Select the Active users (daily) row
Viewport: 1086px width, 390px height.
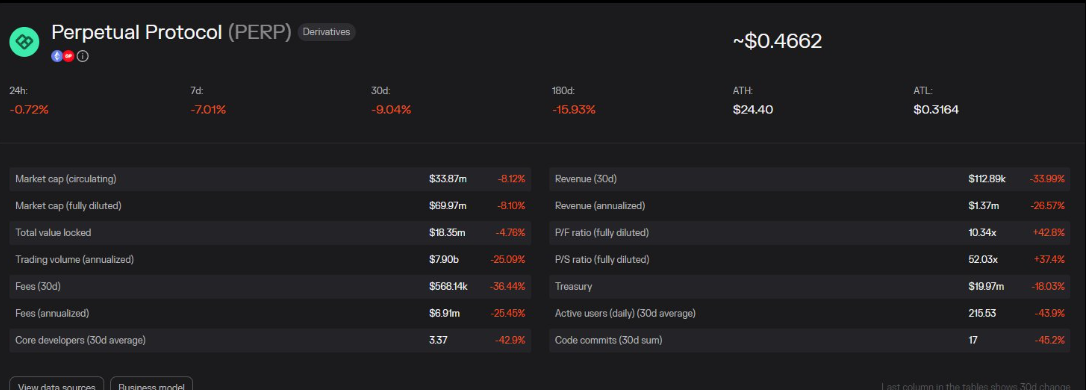[x=810, y=313]
